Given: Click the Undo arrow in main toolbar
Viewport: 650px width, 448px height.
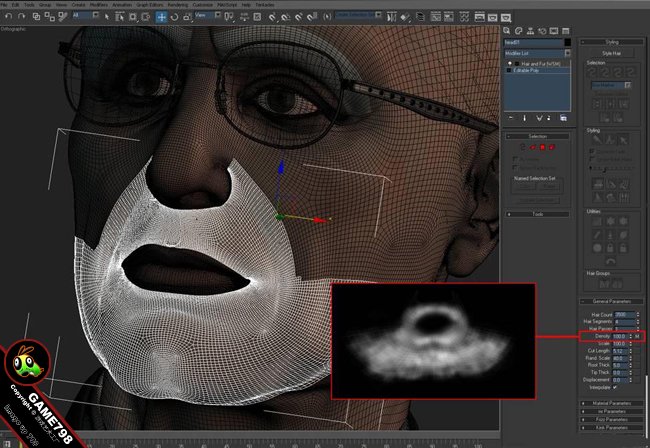Looking at the screenshot, I should pyautogui.click(x=9, y=17).
